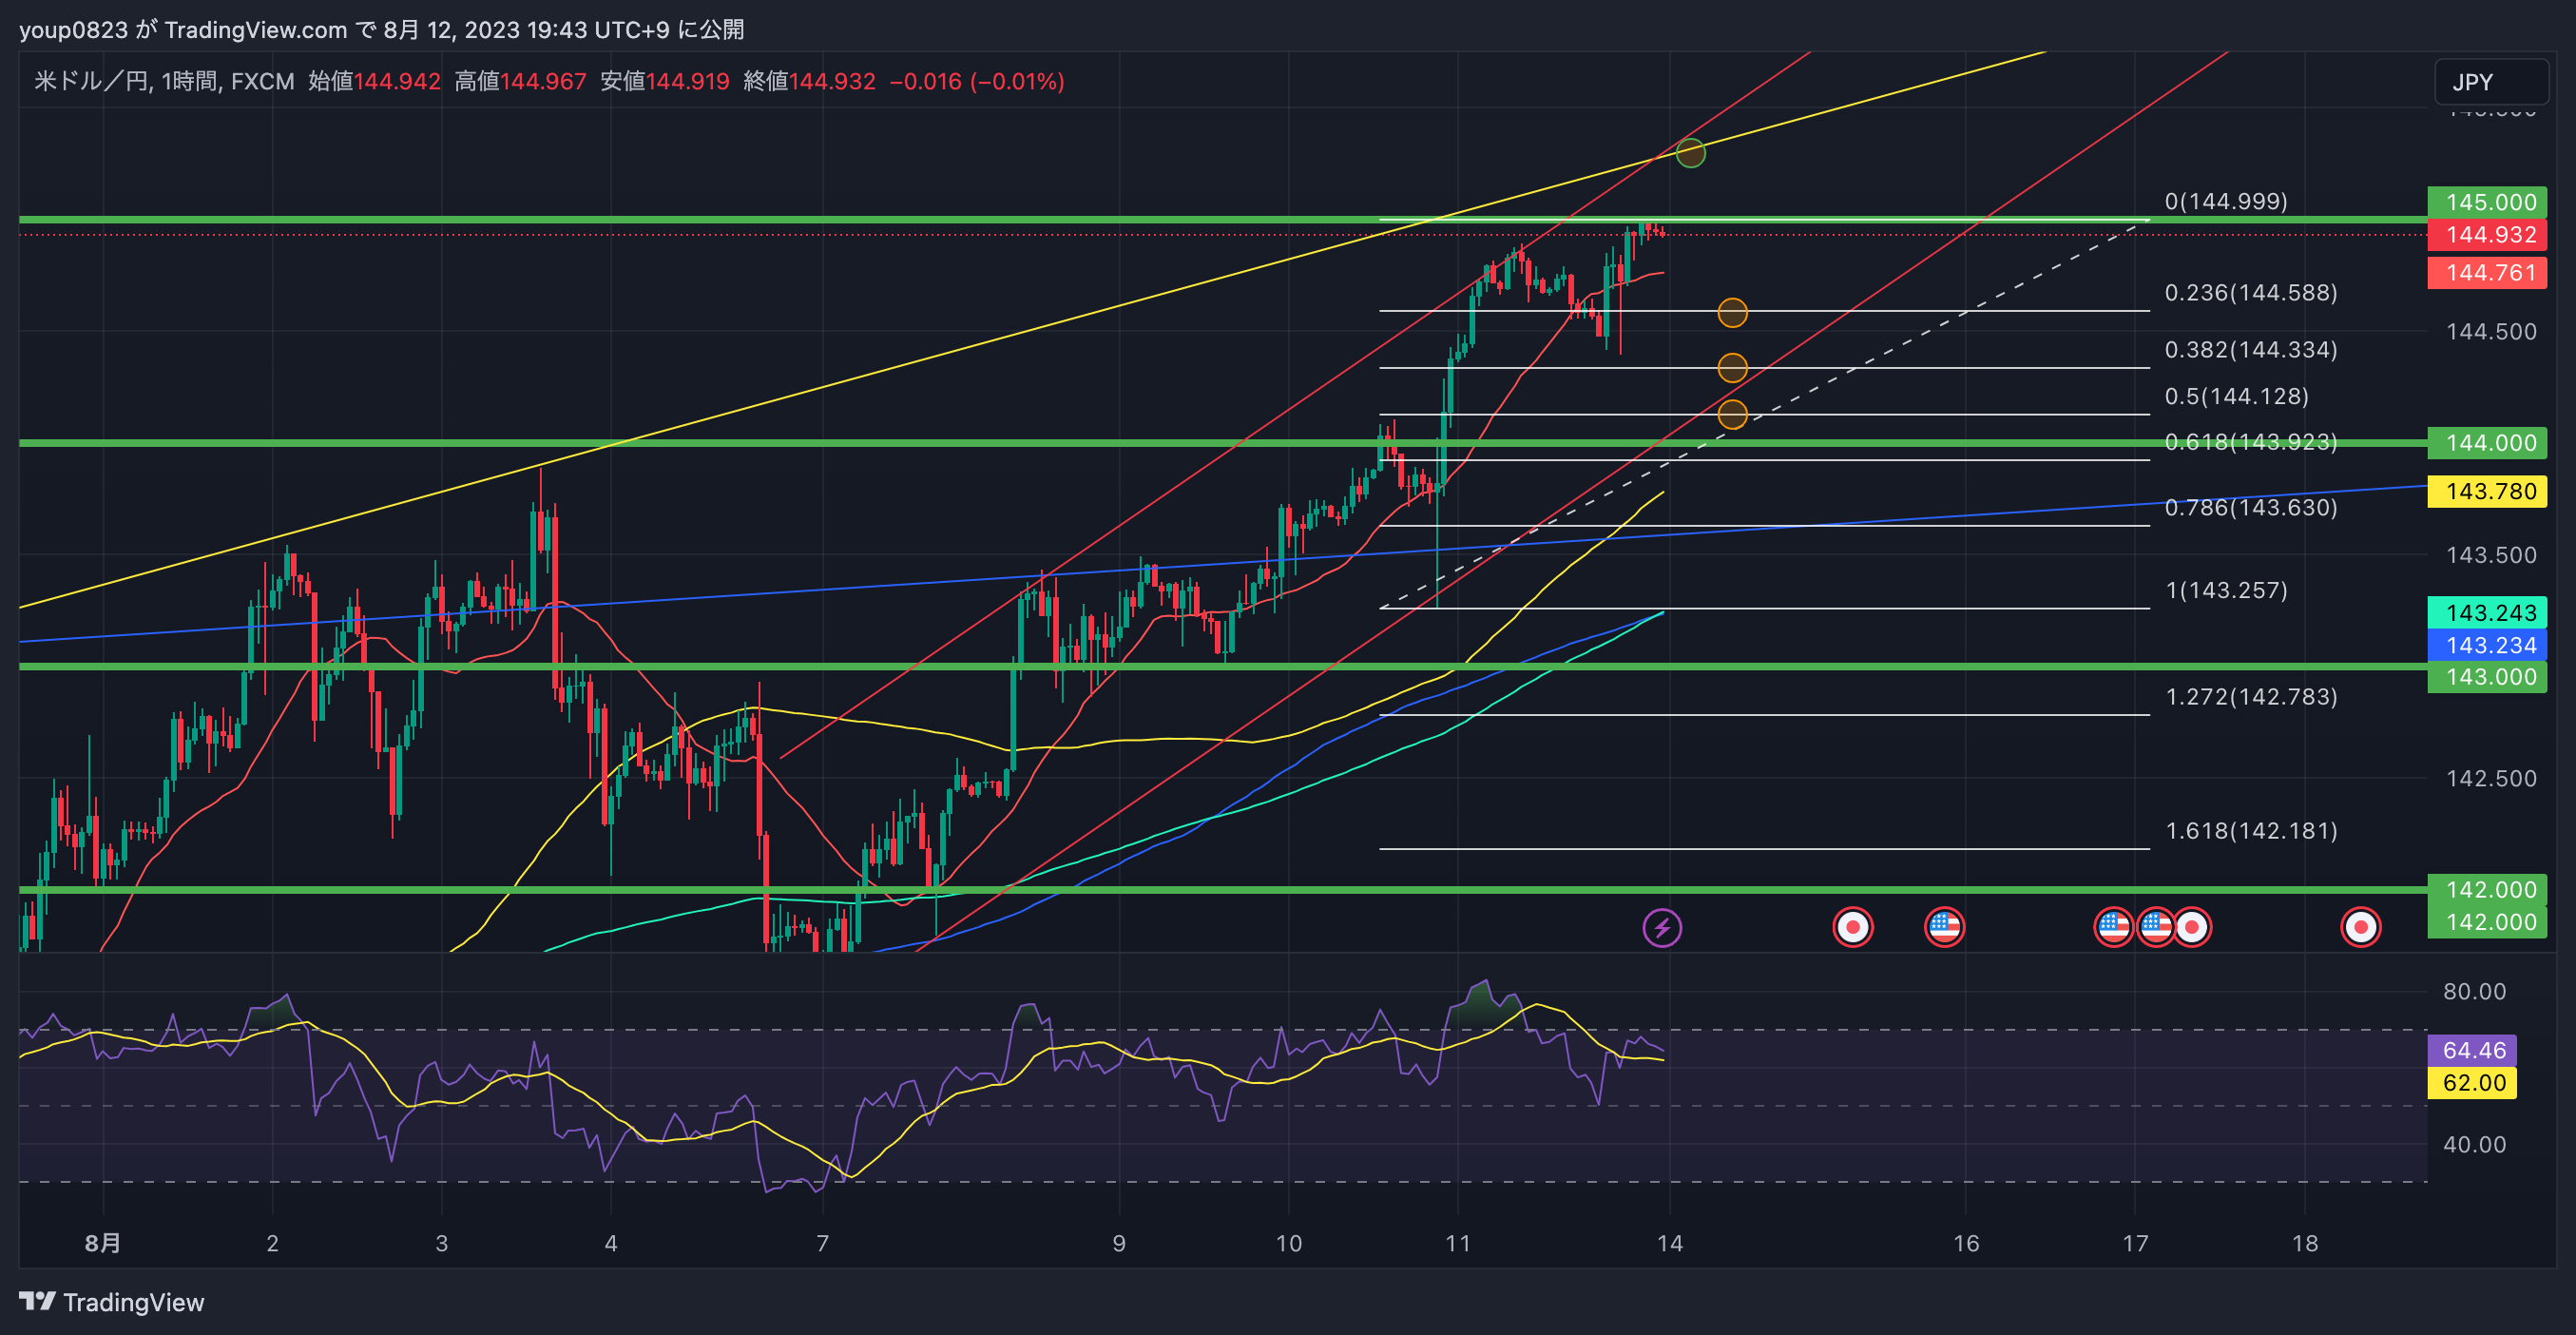
Task: Click the 米ドル/円 symbol title
Action: point(92,81)
